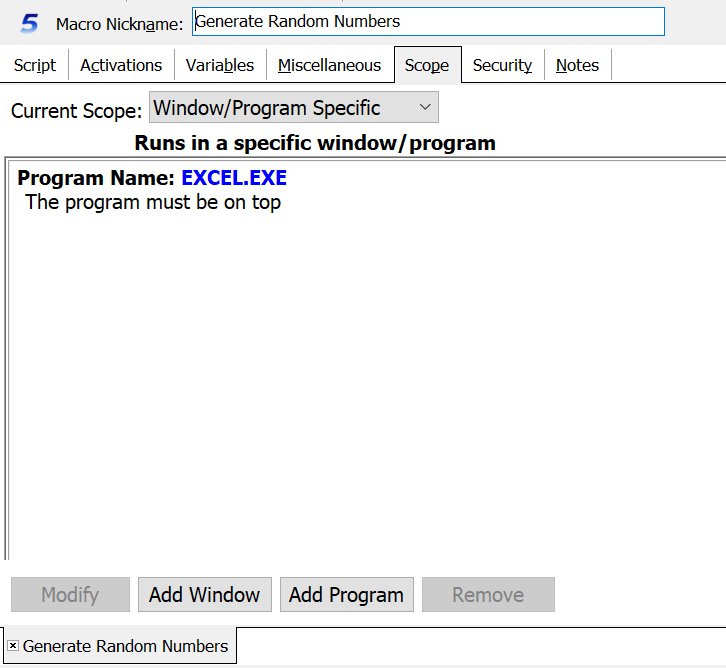726x668 pixels.
Task: Open the Activations tab
Action: (121, 65)
